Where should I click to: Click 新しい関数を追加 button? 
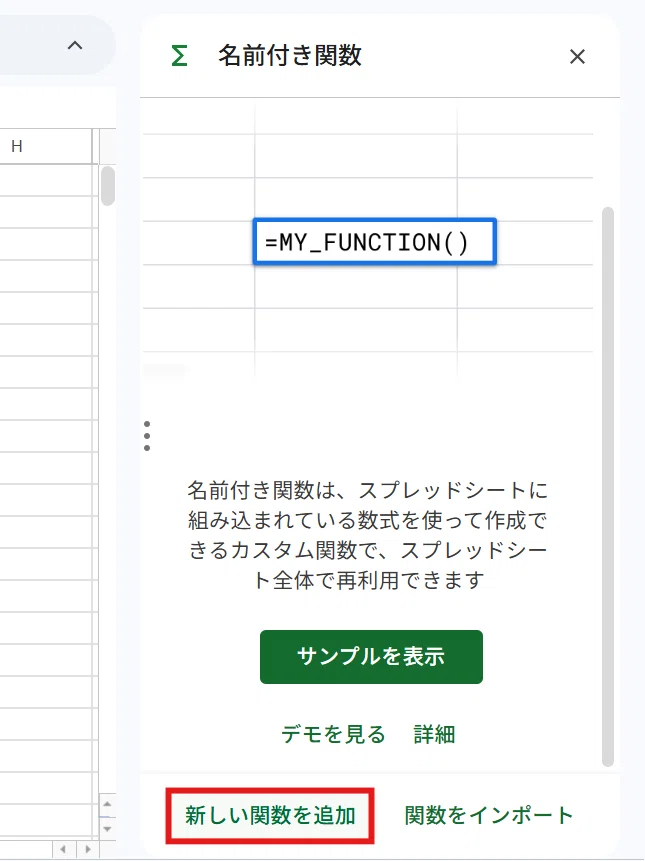[x=270, y=816]
